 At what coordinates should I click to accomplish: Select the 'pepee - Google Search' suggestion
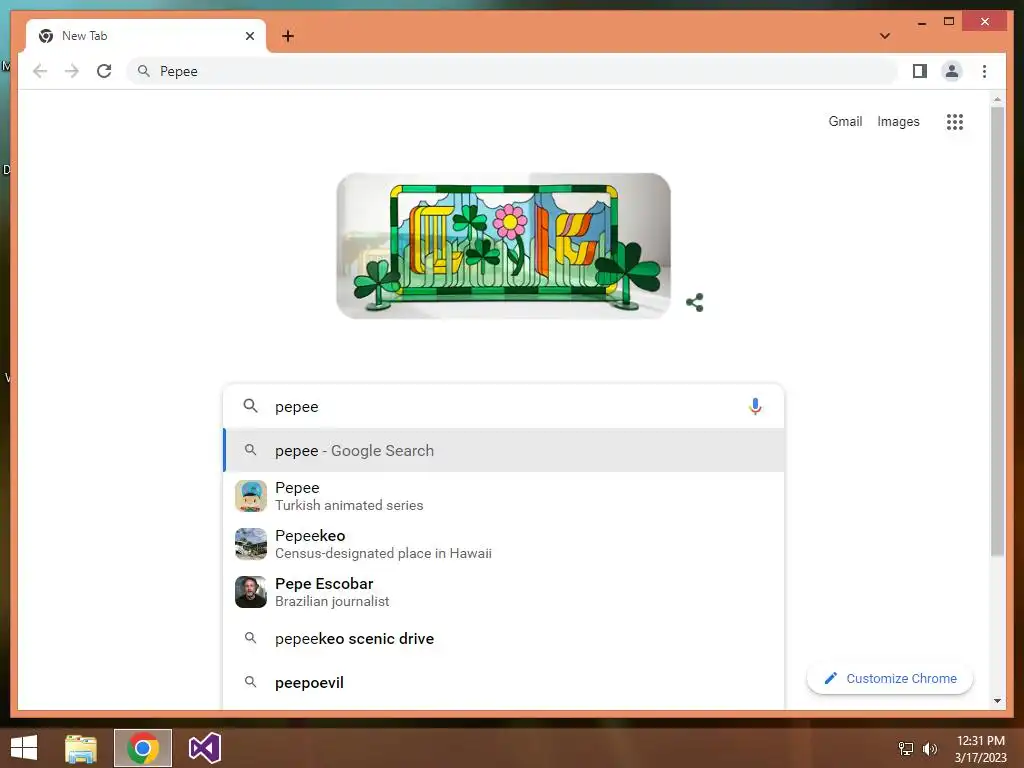coord(504,450)
